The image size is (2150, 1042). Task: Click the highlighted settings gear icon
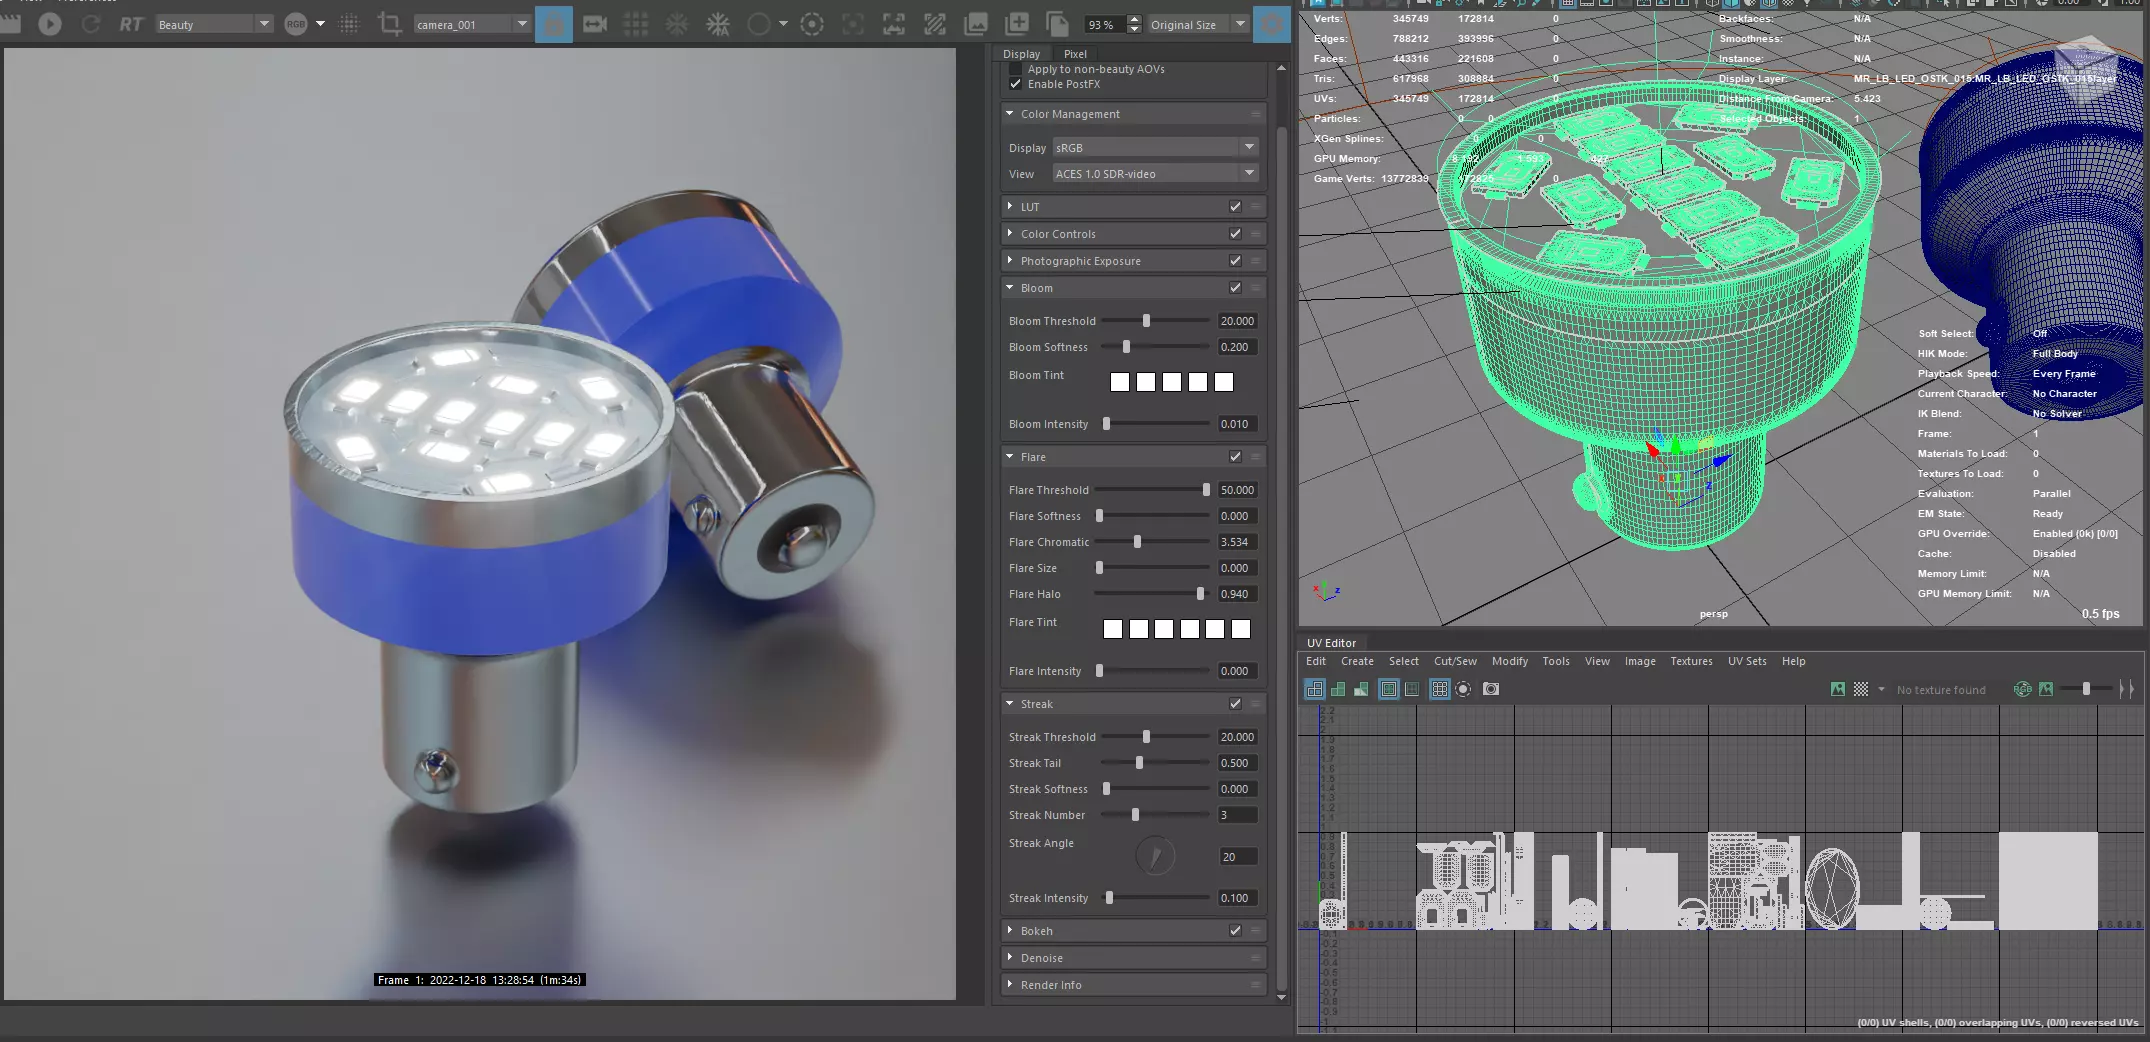pos(1272,24)
